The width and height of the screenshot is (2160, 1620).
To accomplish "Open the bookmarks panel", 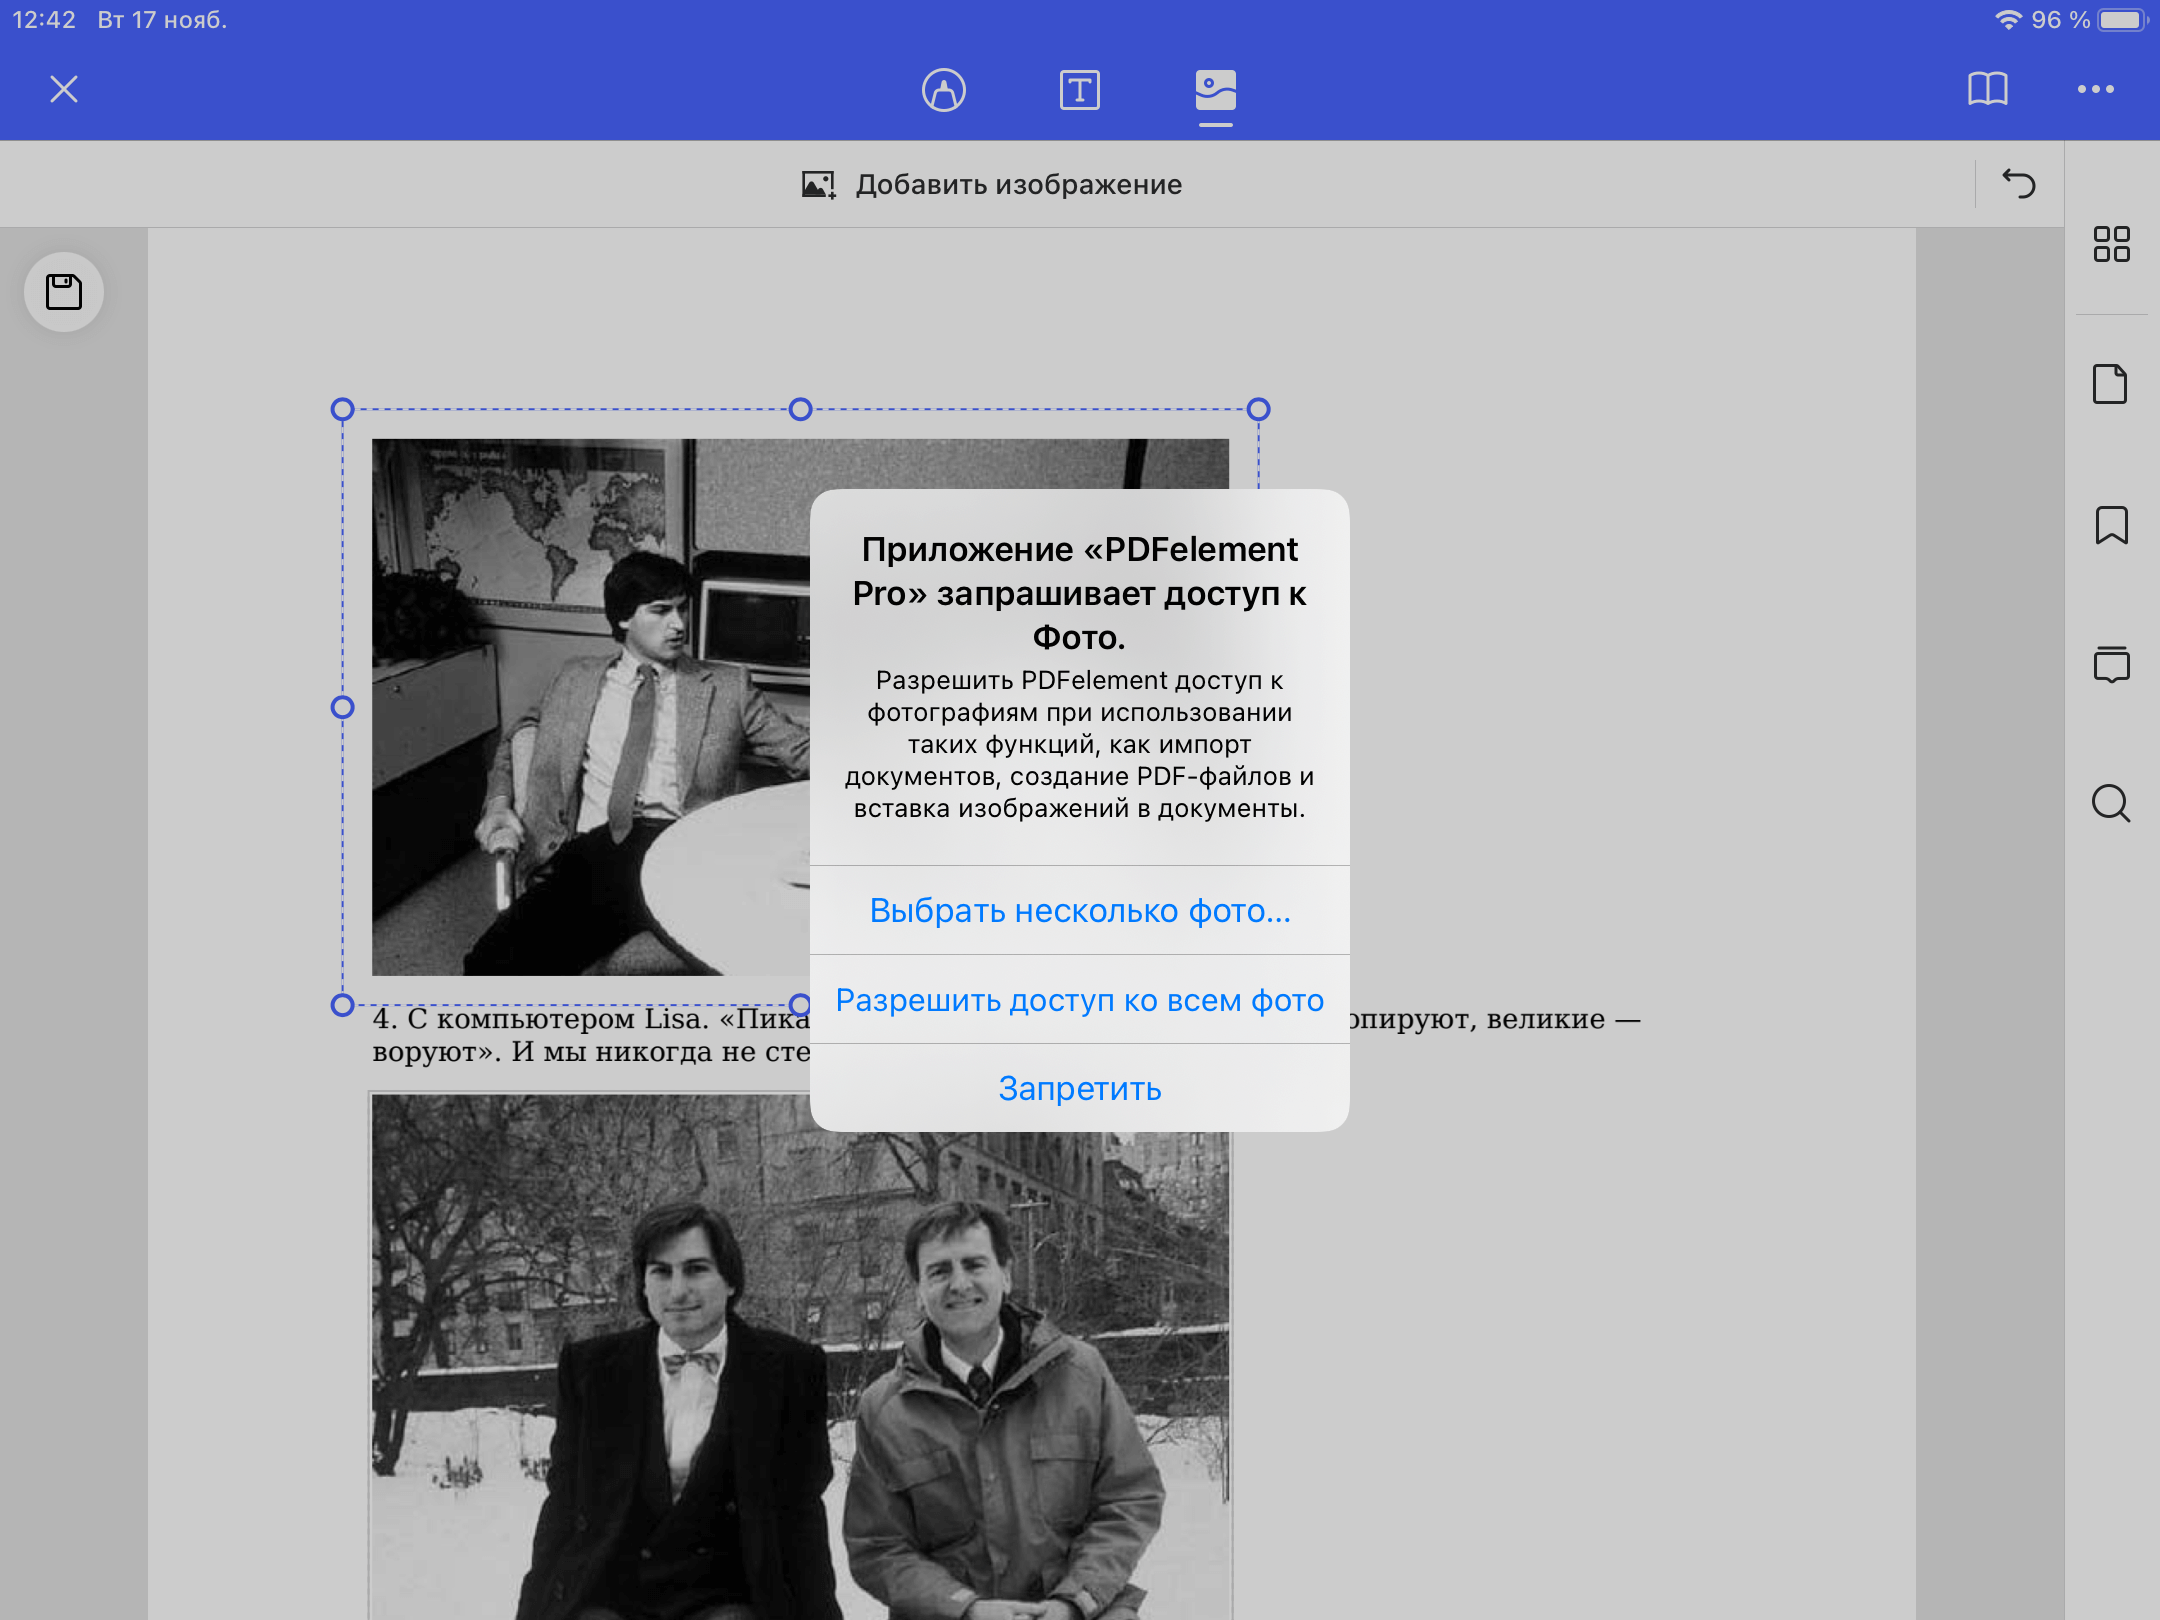I will click(2111, 525).
